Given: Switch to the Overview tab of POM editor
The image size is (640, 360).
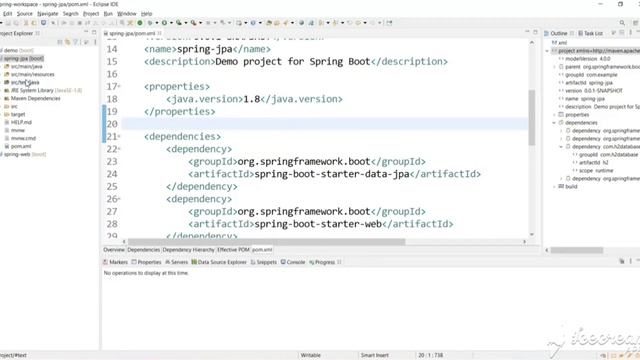Looking at the screenshot, I should [114, 249].
